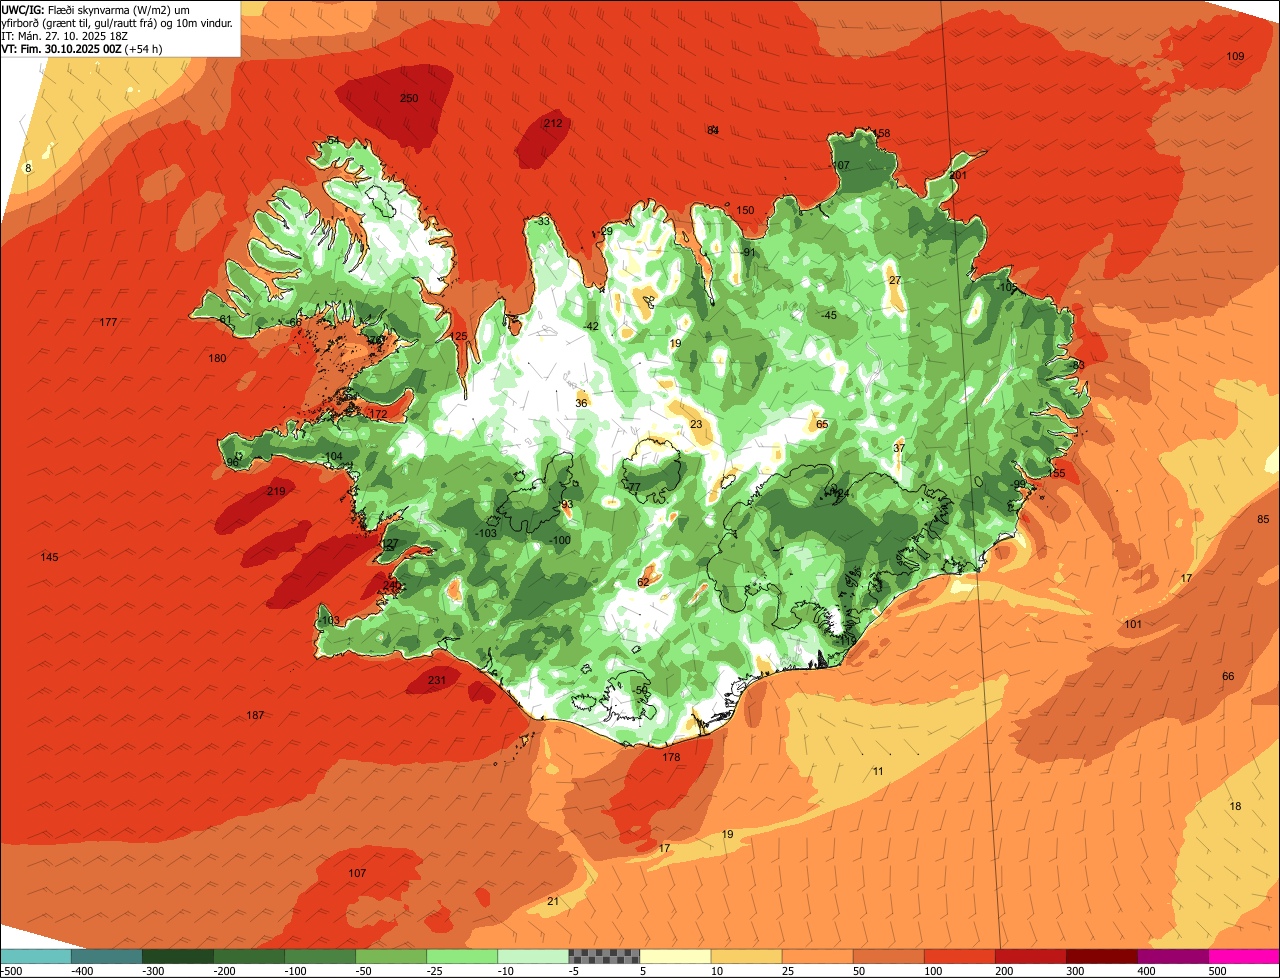
Task: Click the map value '212'
Action: click(x=553, y=123)
